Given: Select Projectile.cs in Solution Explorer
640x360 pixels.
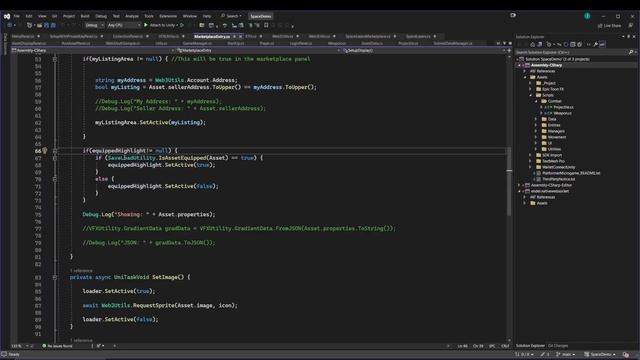Looking at the screenshot, I should (563, 107).
